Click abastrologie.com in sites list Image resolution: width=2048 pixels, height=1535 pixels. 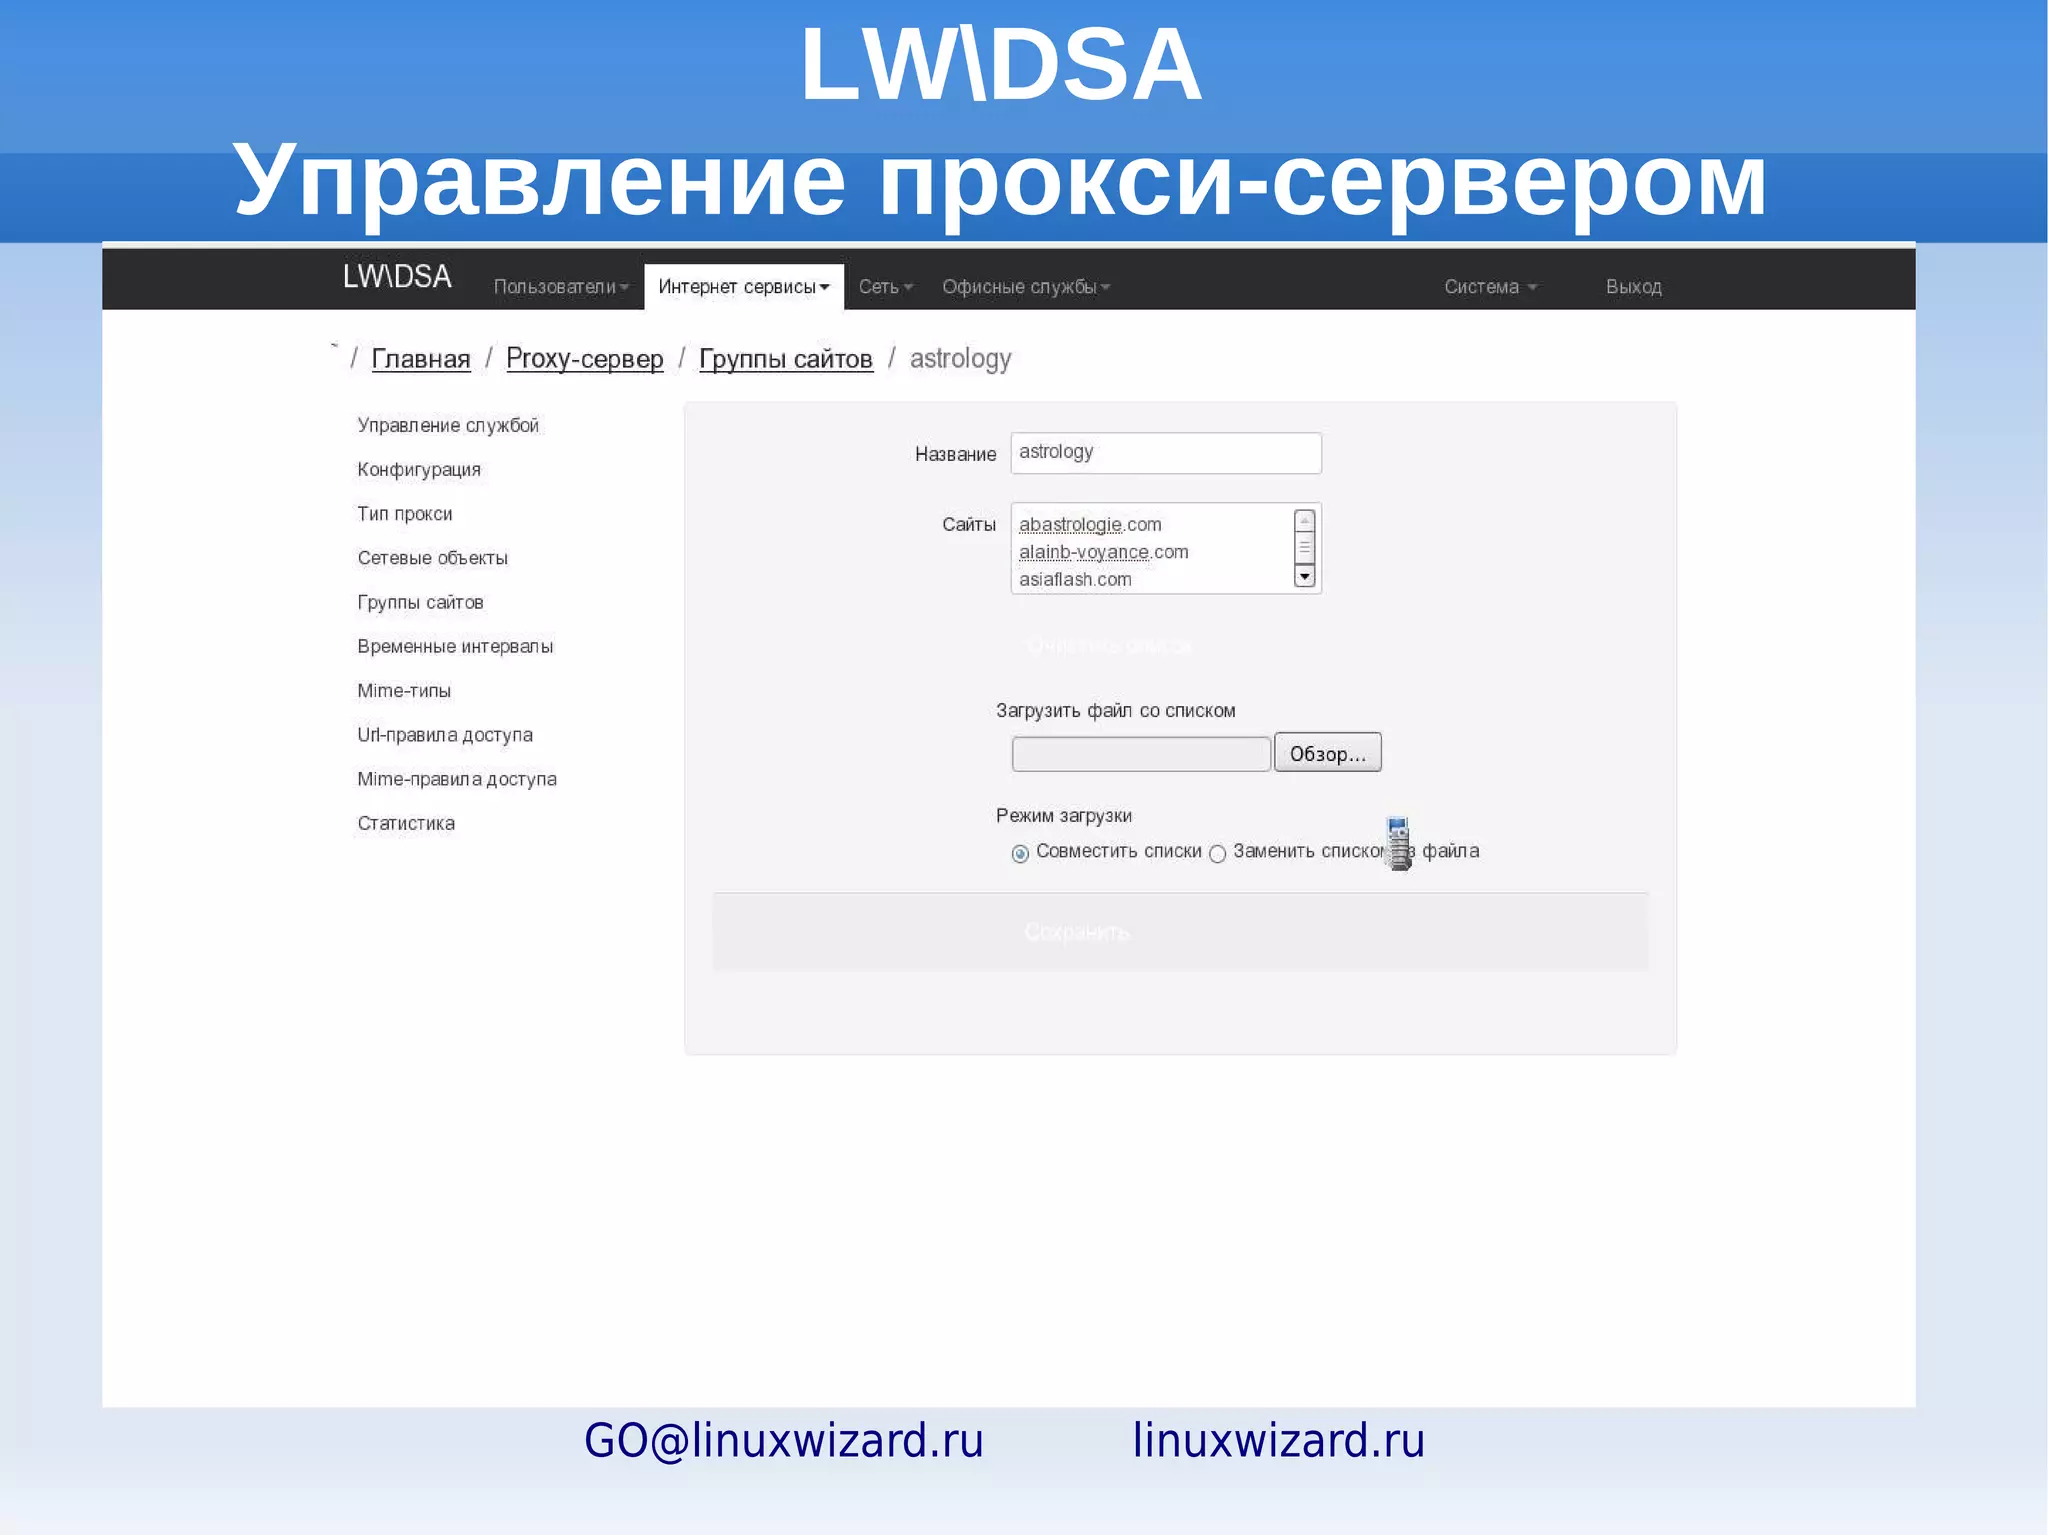click(1090, 525)
